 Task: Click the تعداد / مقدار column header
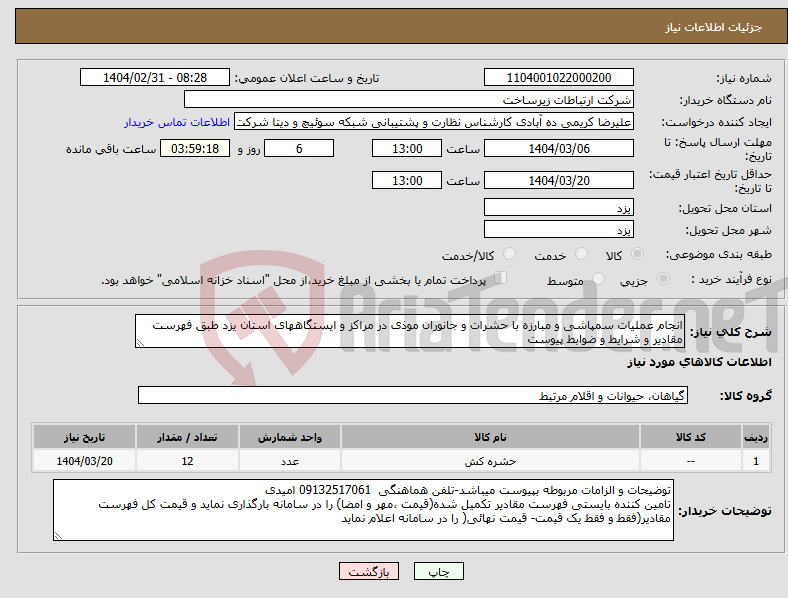click(187, 437)
